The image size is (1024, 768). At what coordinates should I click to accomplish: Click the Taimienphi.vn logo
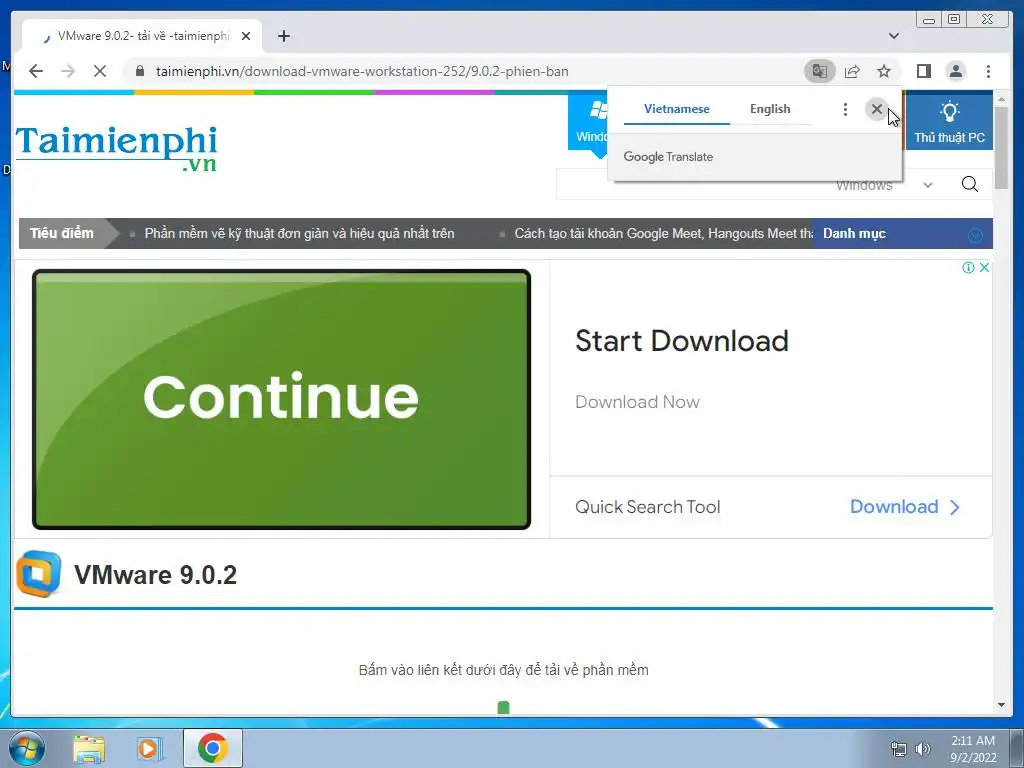pos(116,148)
